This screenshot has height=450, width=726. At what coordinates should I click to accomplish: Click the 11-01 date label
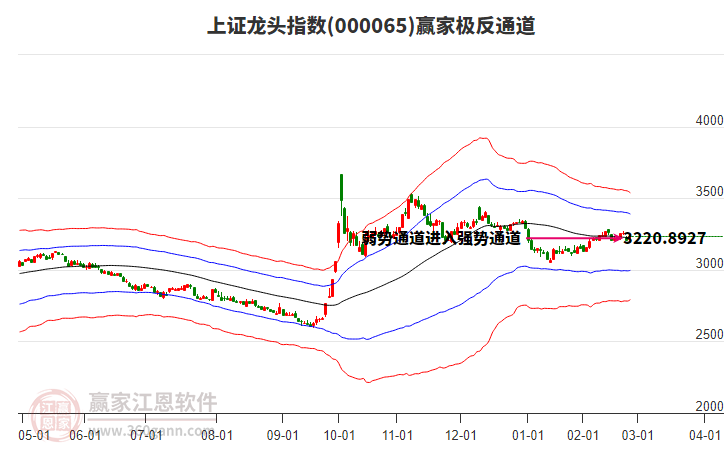point(397,436)
